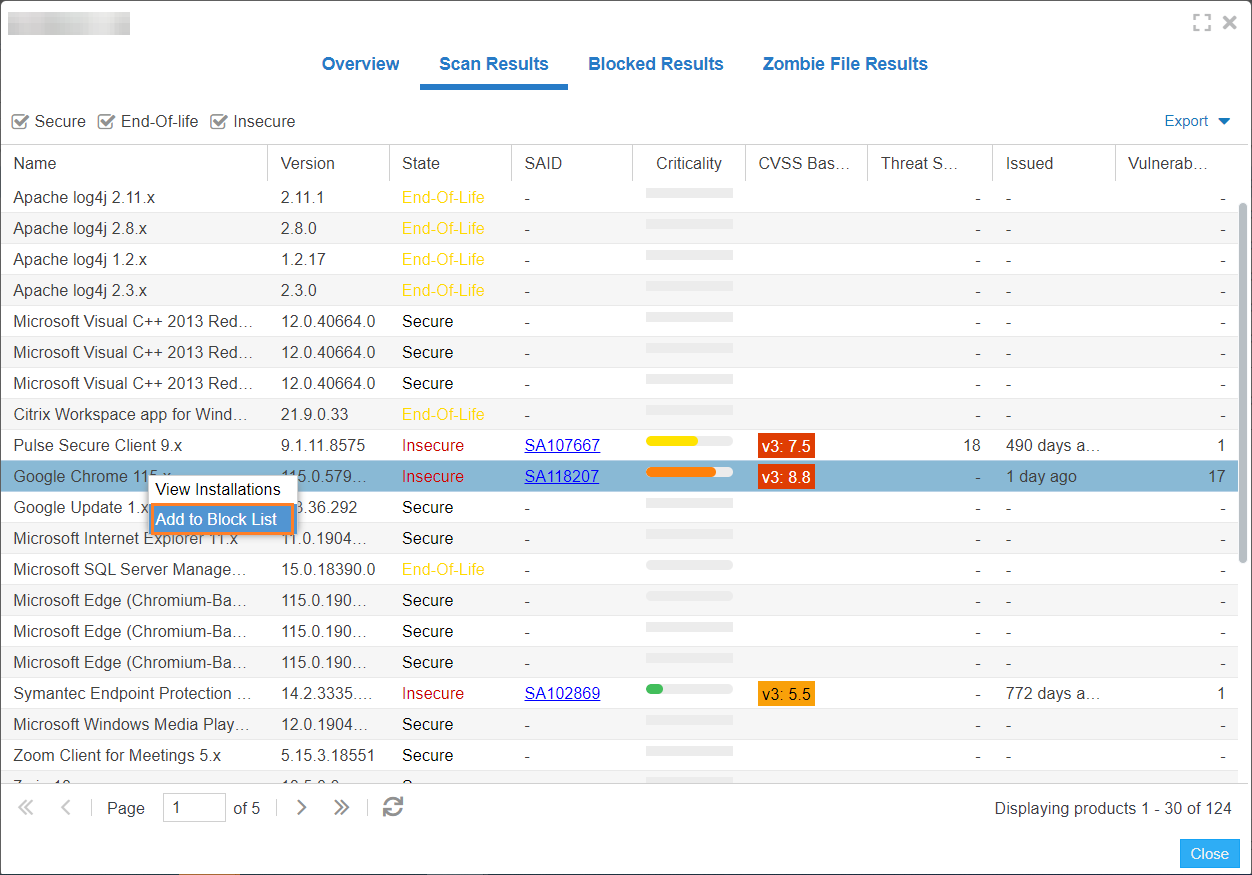Click version 5.15.3.18551 cell
This screenshot has width=1252, height=875.
[328, 756]
